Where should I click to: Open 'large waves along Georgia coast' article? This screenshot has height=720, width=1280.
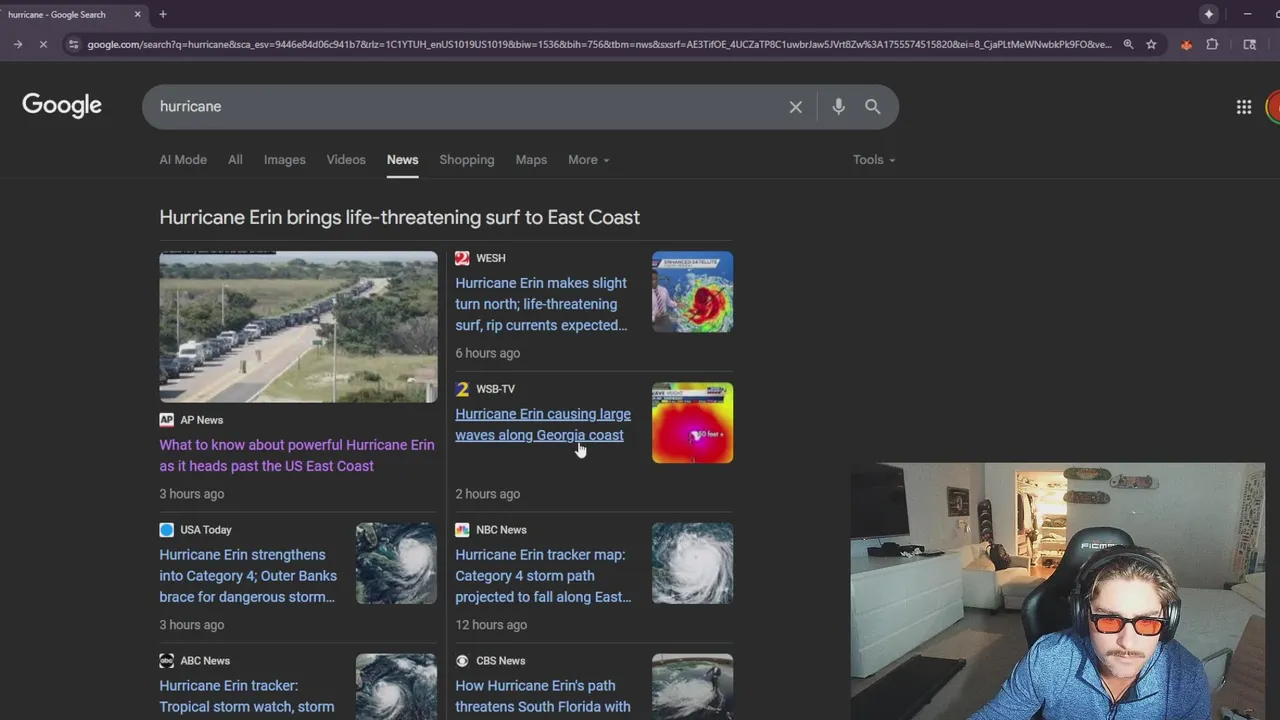click(x=543, y=424)
